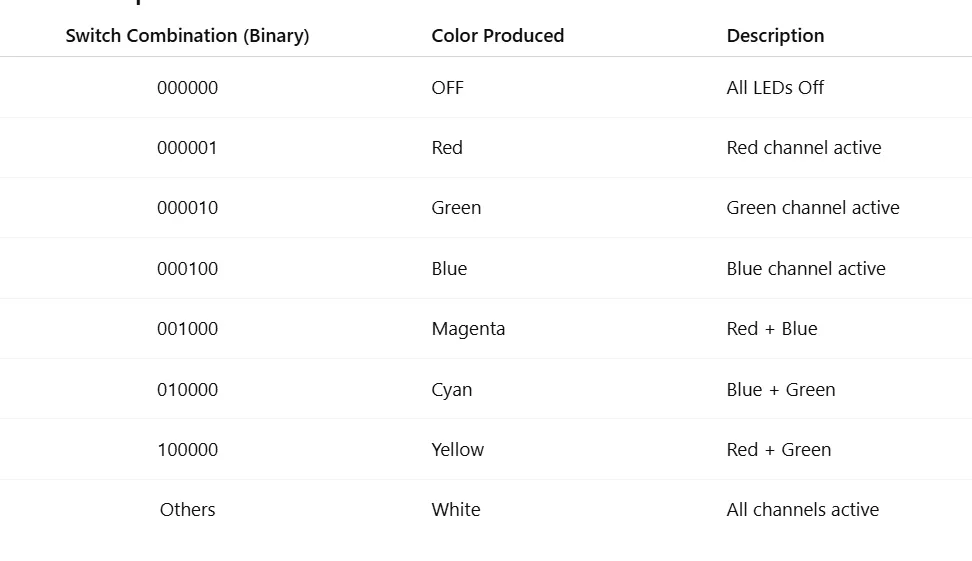Screen dimensions: 972x561
Task: Click the 010000 binary value
Action: click(187, 389)
